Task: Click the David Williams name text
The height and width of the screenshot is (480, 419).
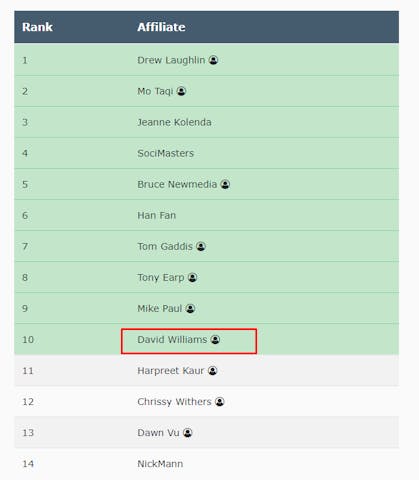Action: point(172,340)
